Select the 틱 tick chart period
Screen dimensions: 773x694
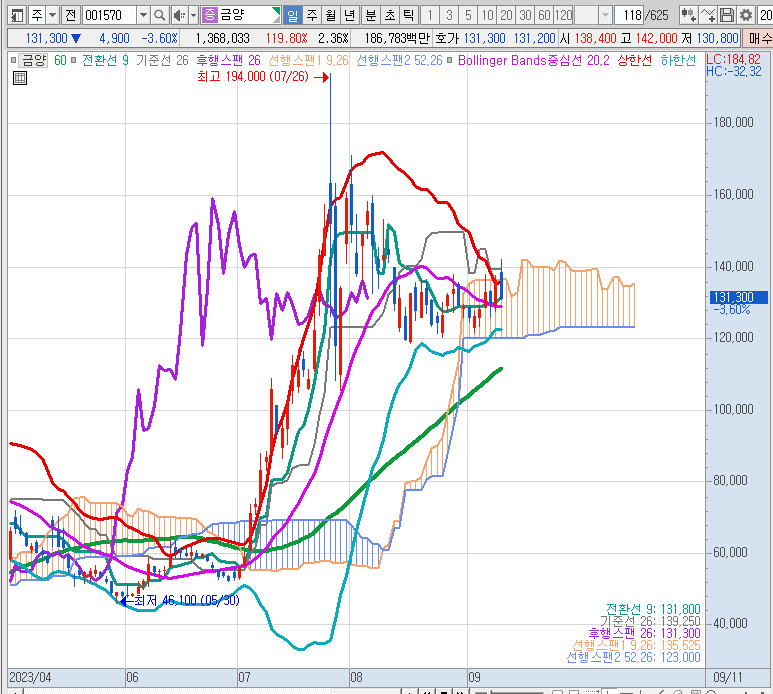[409, 16]
